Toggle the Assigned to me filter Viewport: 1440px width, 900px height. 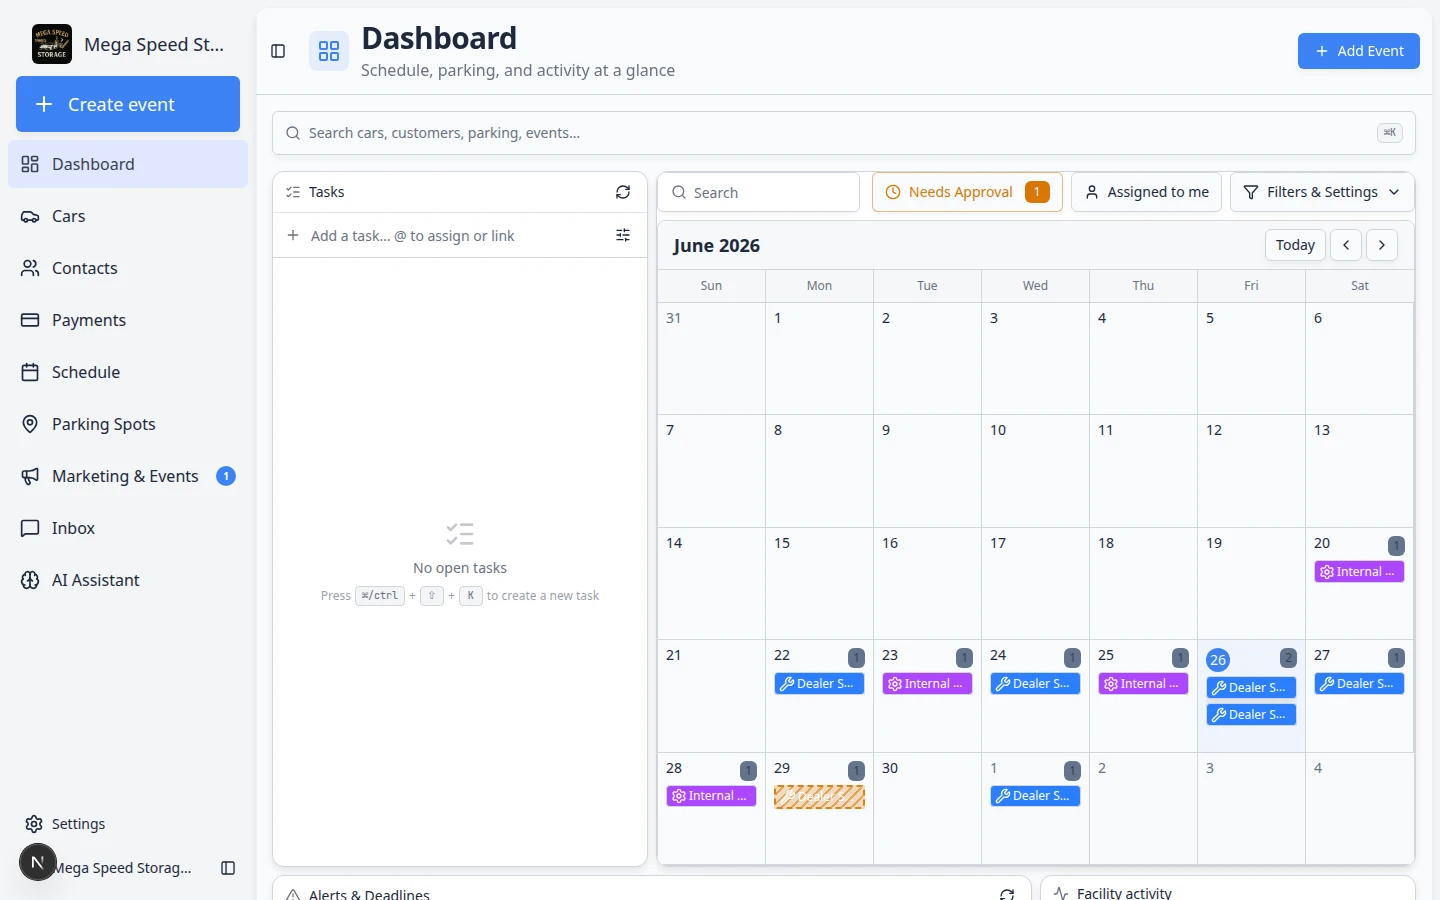pos(1146,192)
